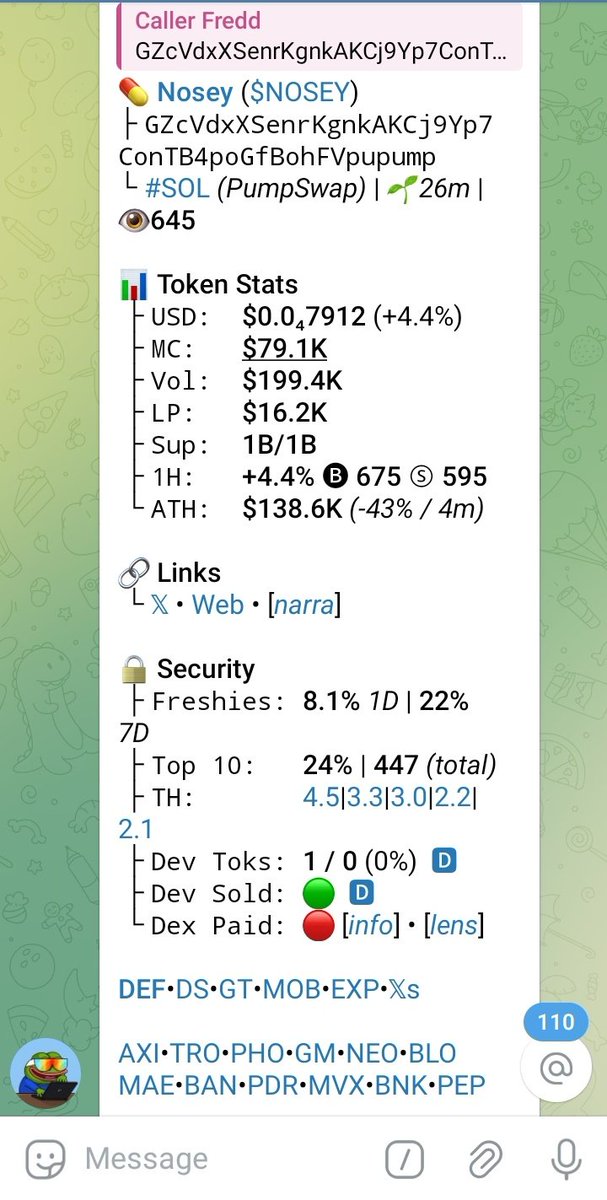Start voice recording with microphone icon
The height and width of the screenshot is (1200, 607).
coord(565,1160)
